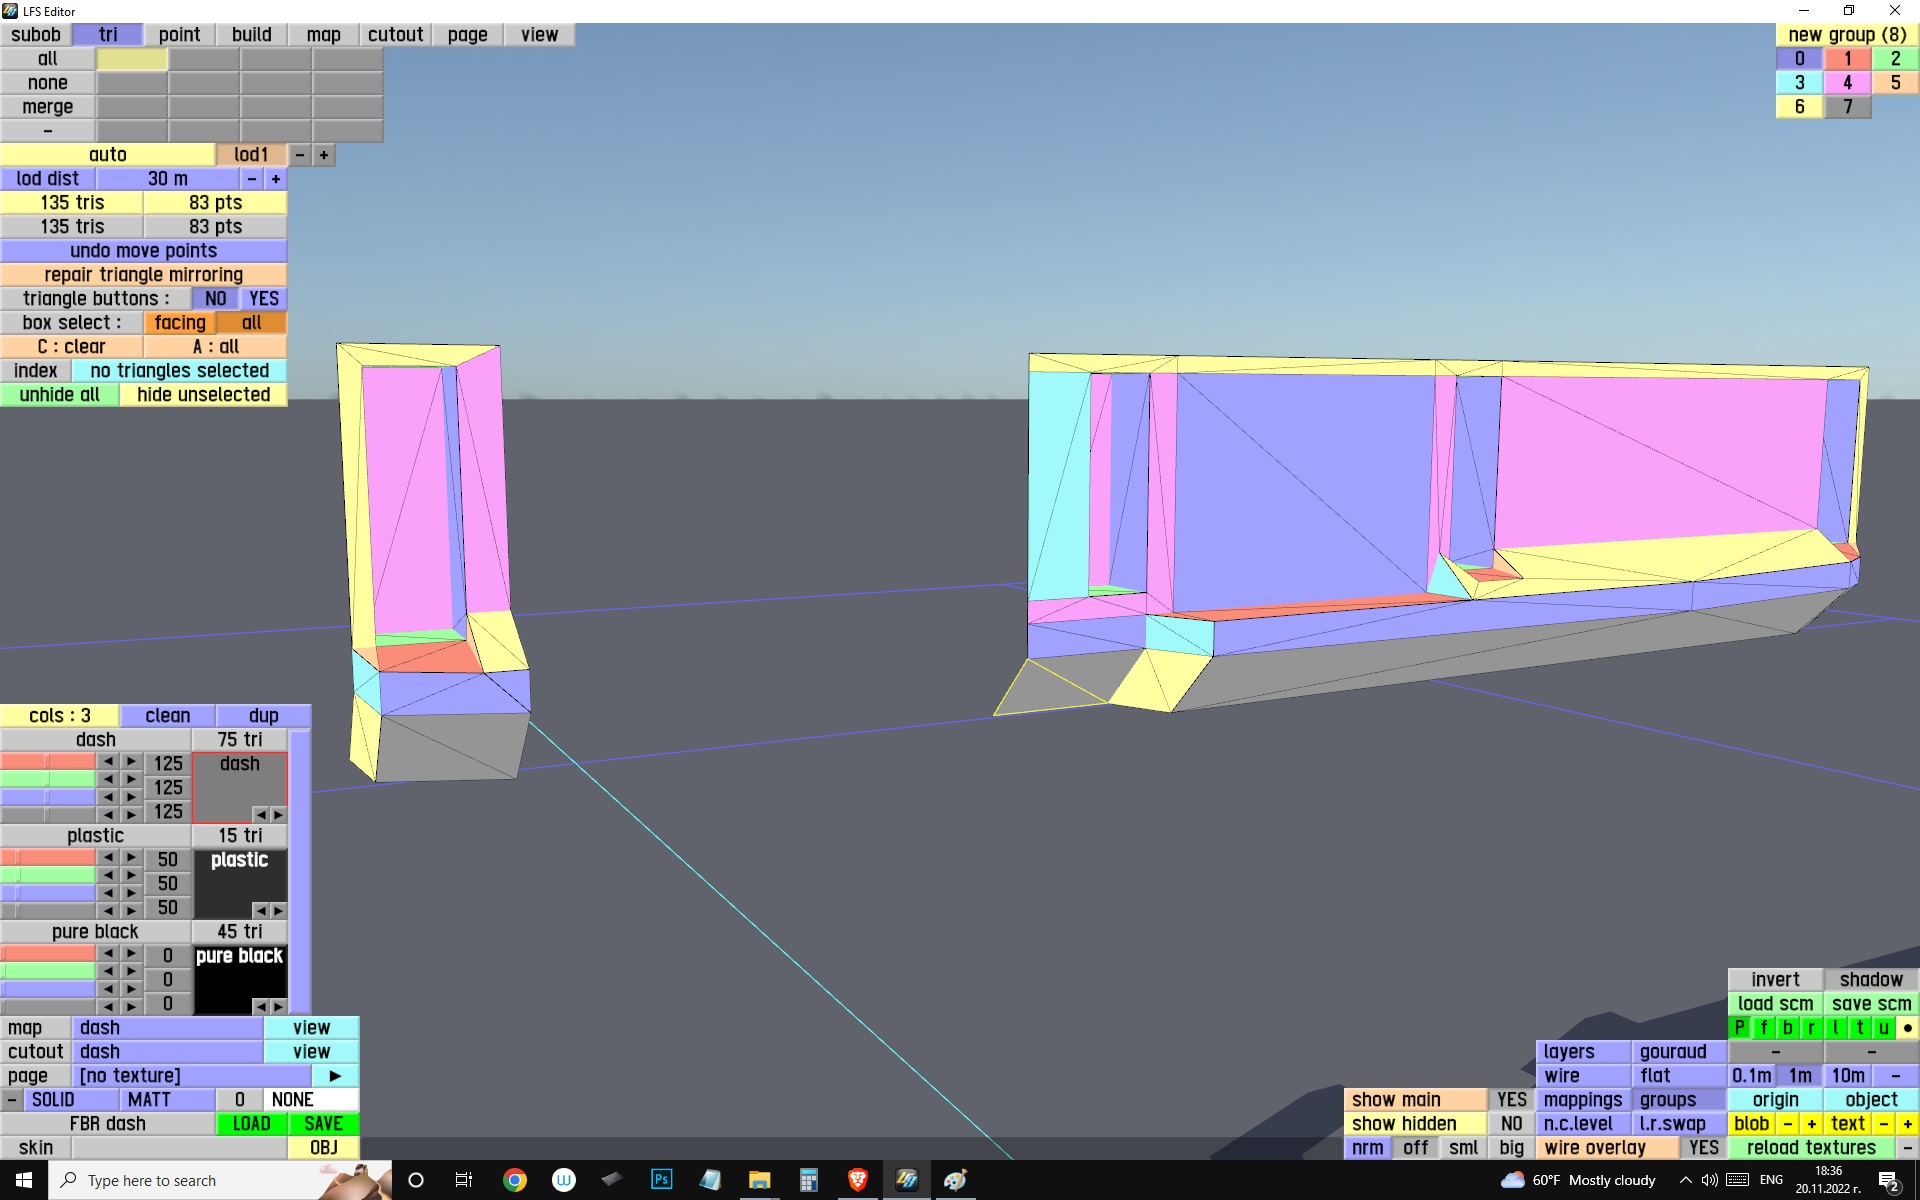
Task: Toggle wire overlay YES button
Action: (1703, 1148)
